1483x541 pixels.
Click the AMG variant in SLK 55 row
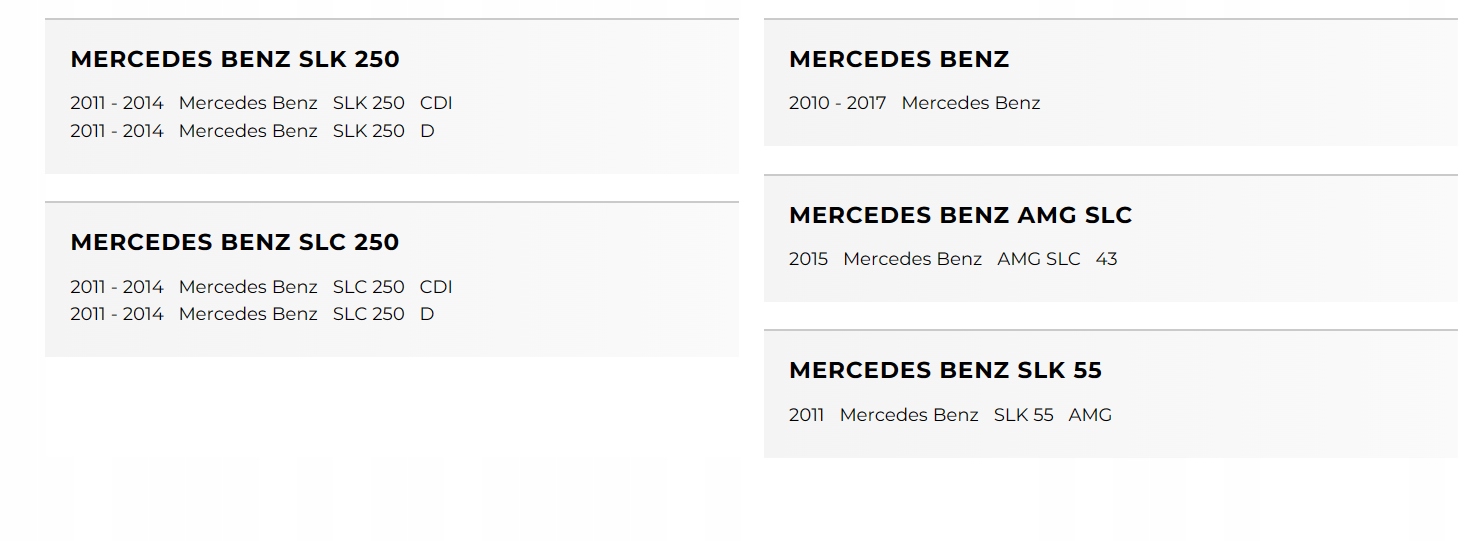pos(1090,415)
